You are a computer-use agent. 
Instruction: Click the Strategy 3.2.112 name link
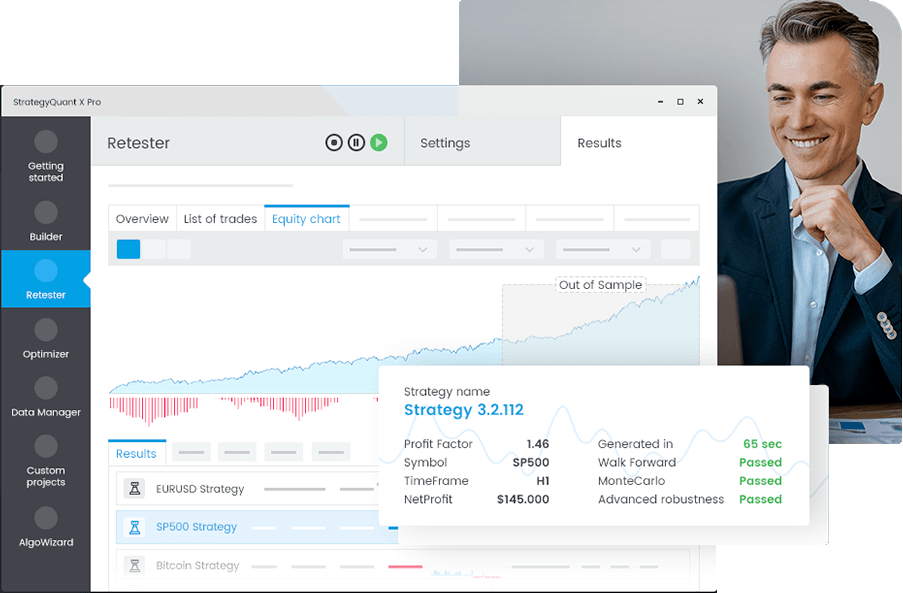pyautogui.click(x=464, y=410)
